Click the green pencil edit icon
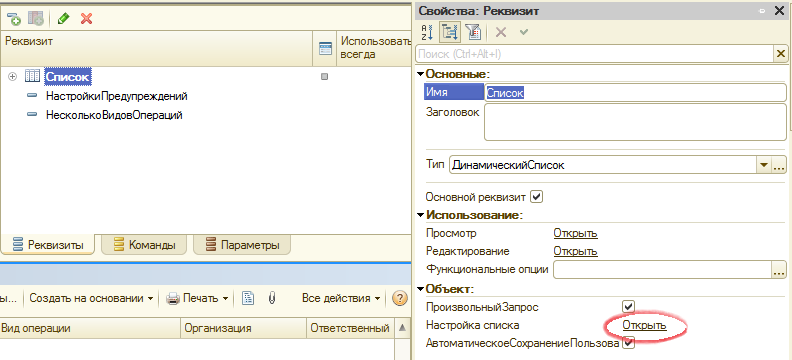 pyautogui.click(x=63, y=19)
